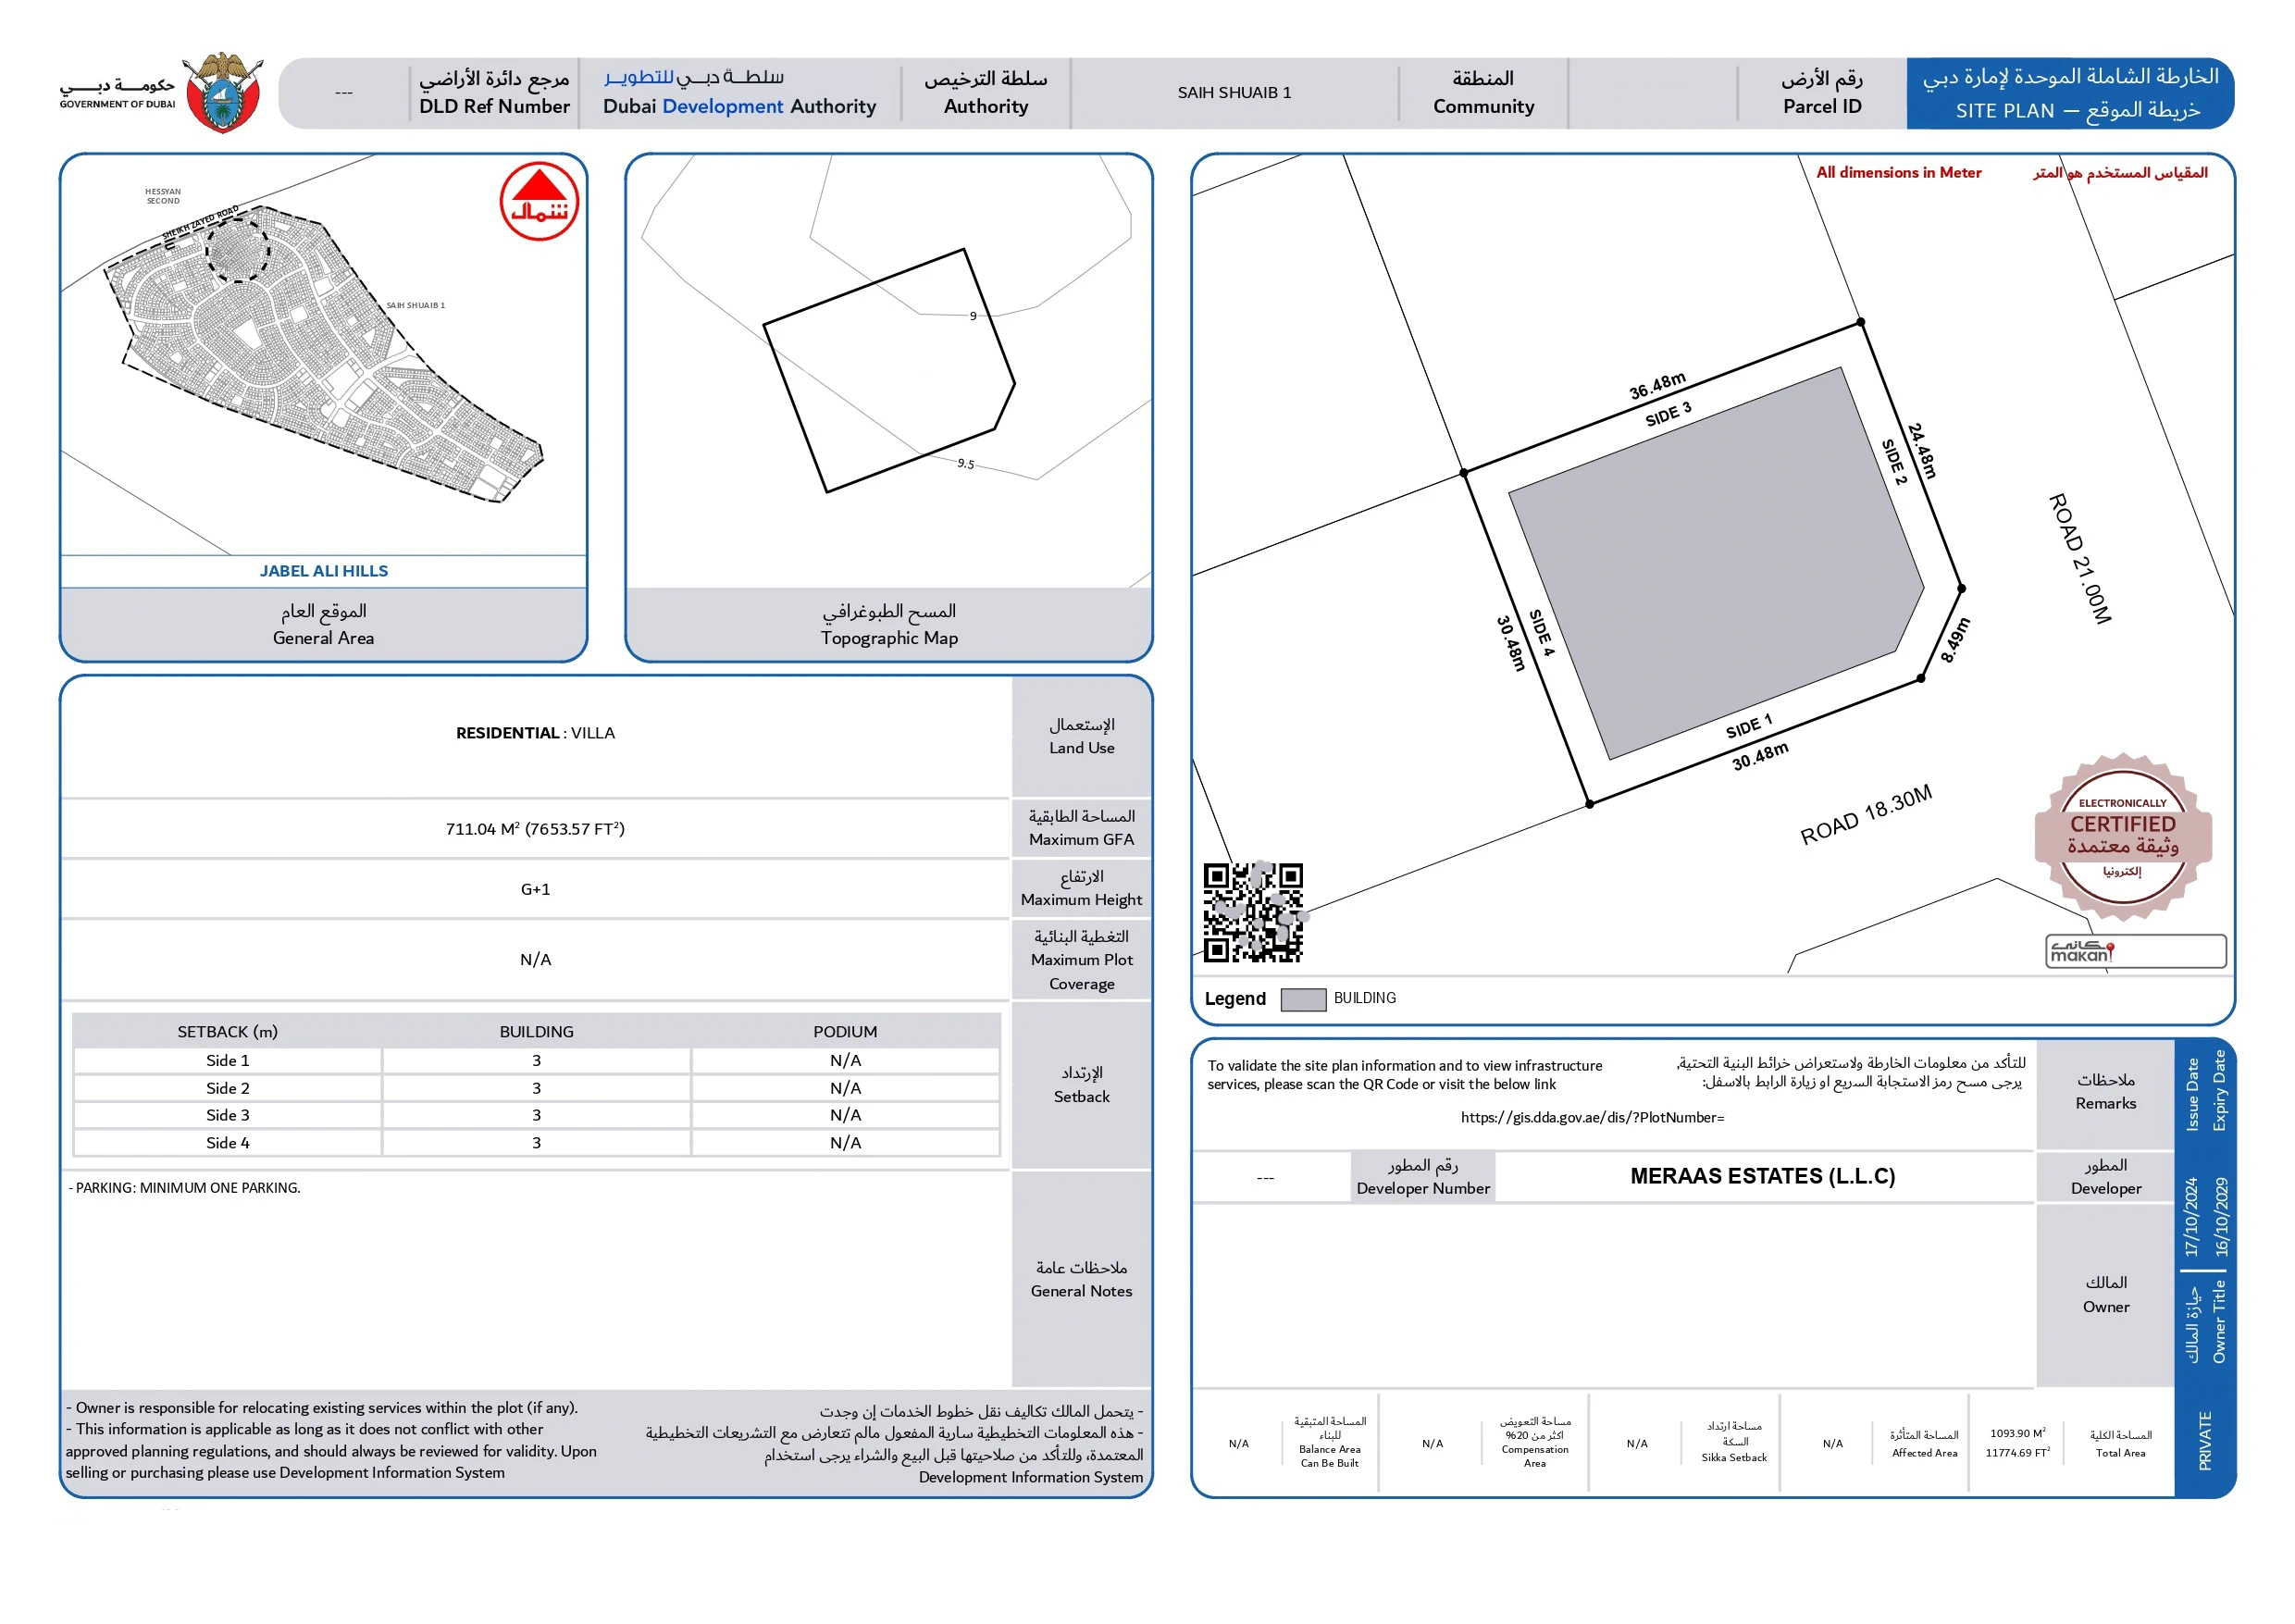Select the '17/10/2024' issue date
Viewport: 2295px width, 1624px height.
tap(2190, 1216)
